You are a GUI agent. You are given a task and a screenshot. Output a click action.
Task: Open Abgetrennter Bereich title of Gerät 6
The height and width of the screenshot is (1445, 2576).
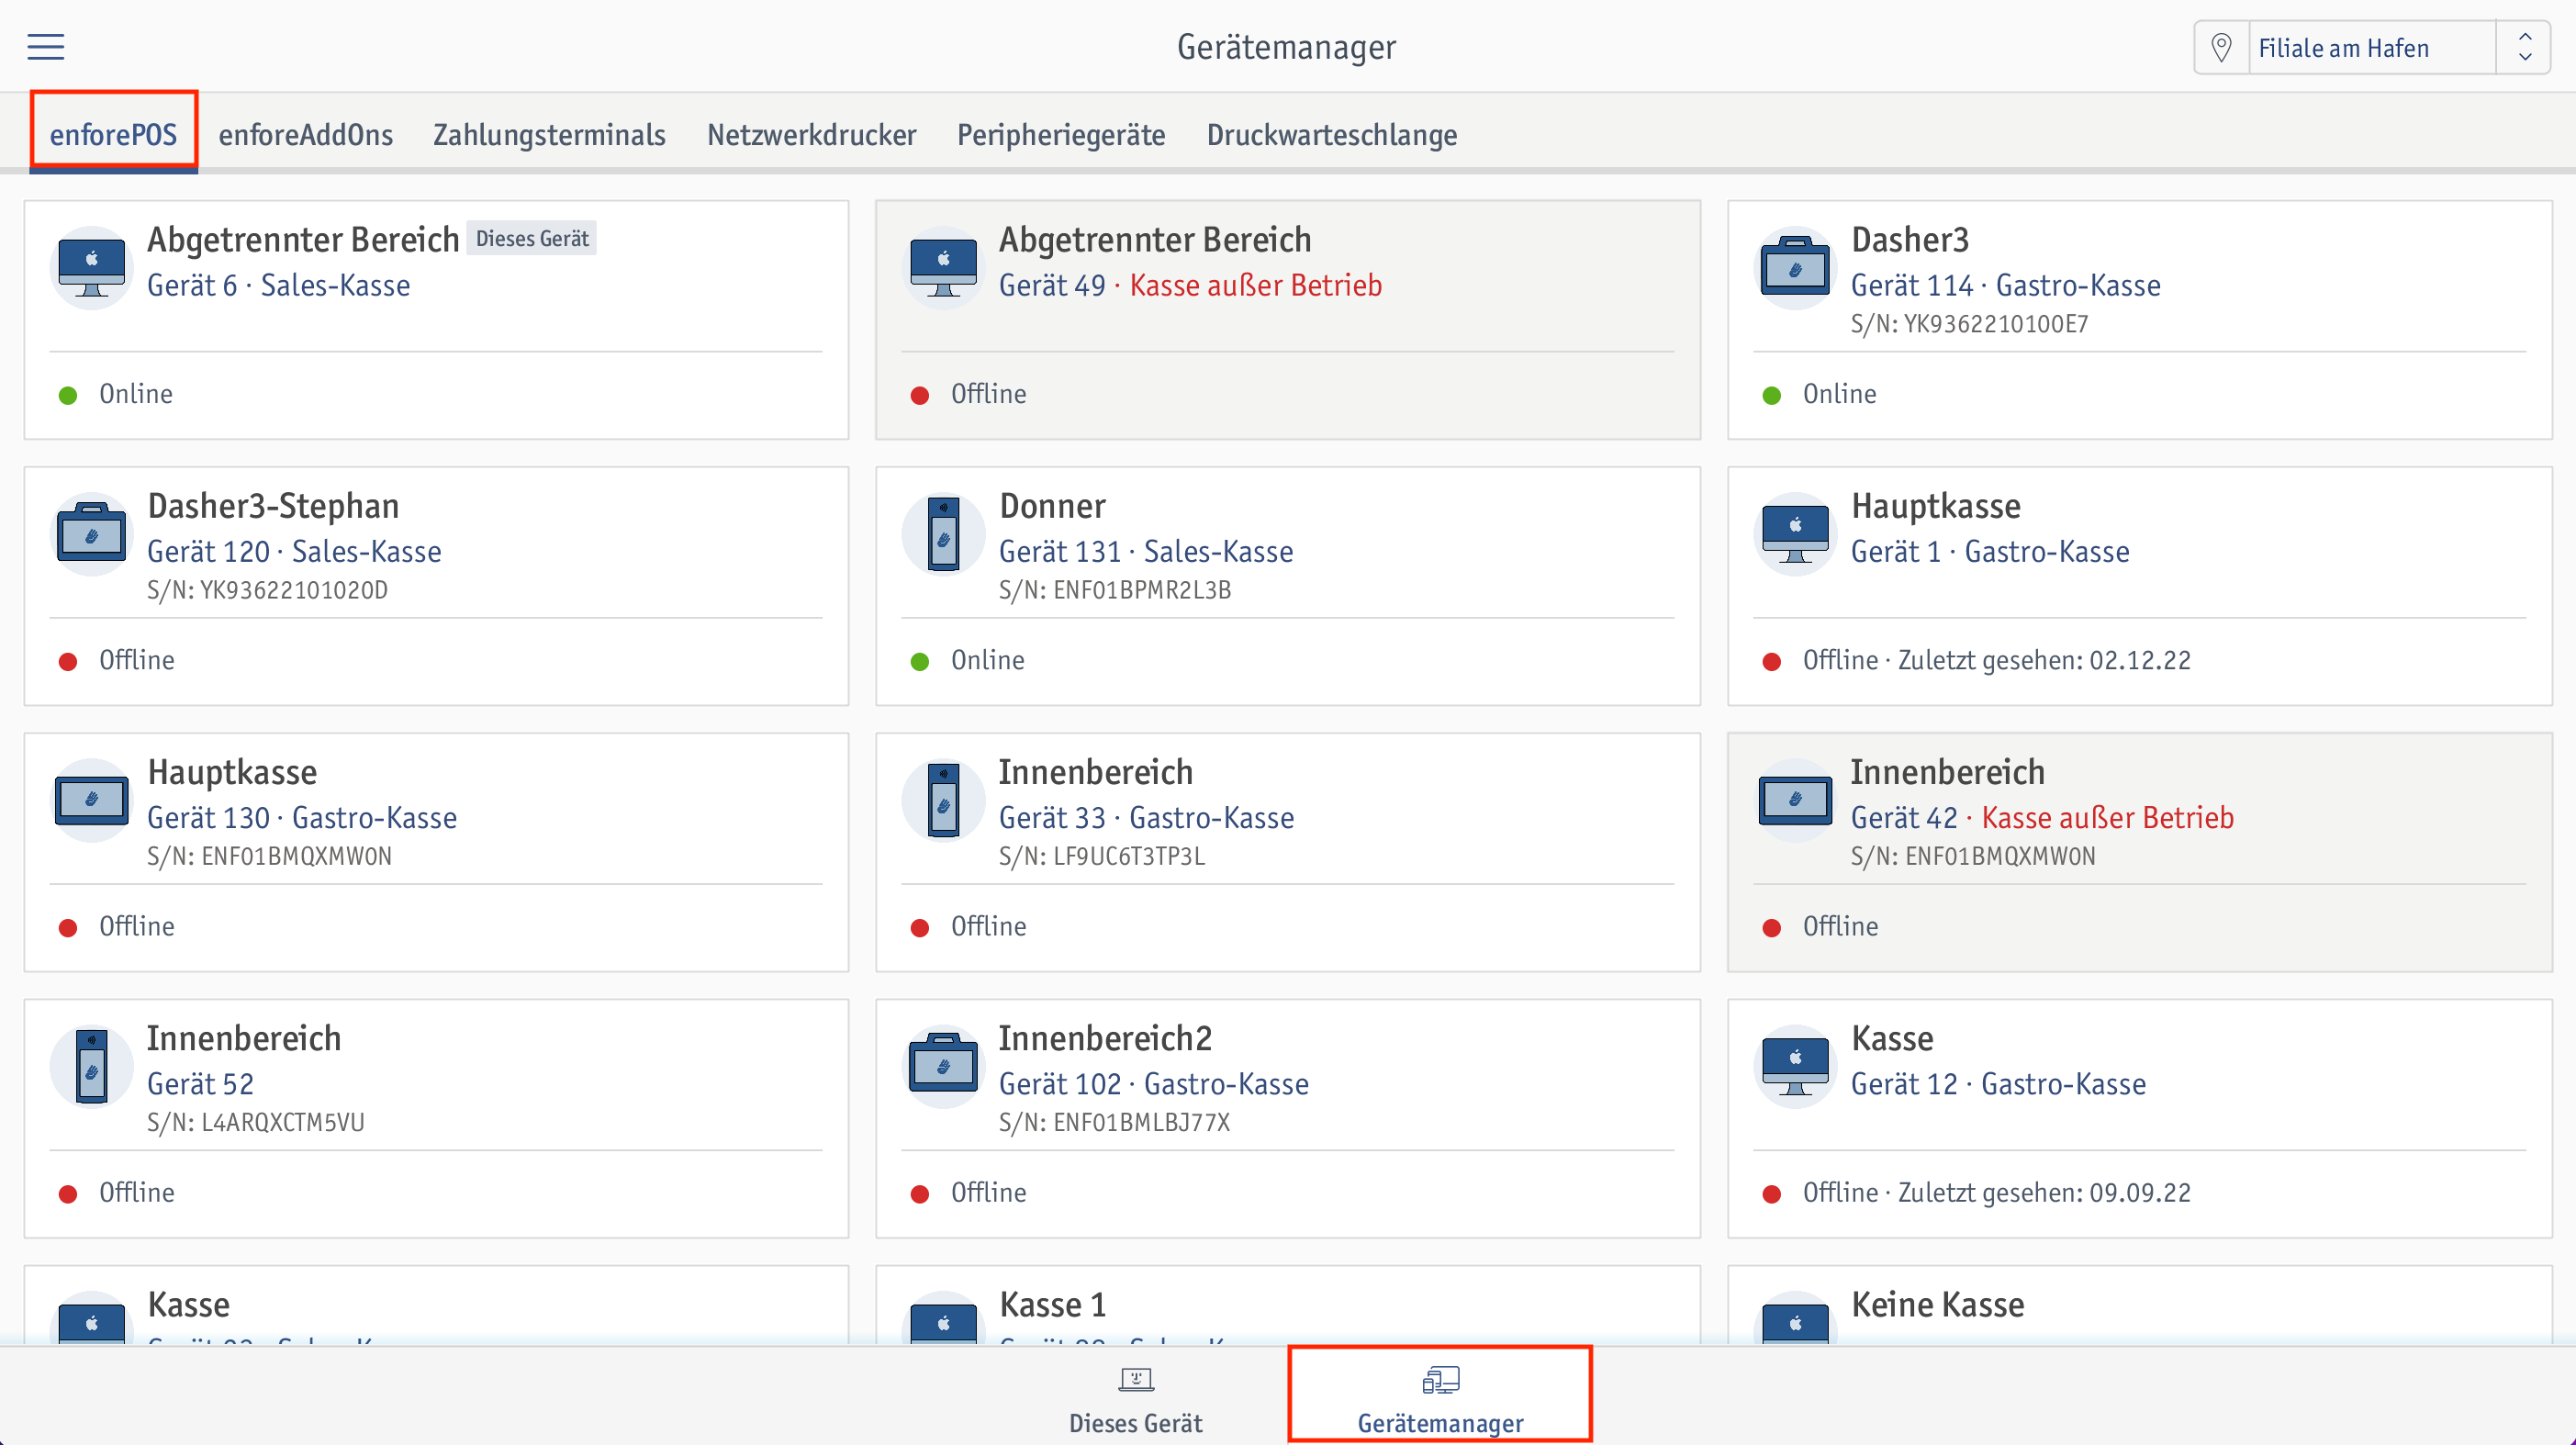tap(303, 239)
